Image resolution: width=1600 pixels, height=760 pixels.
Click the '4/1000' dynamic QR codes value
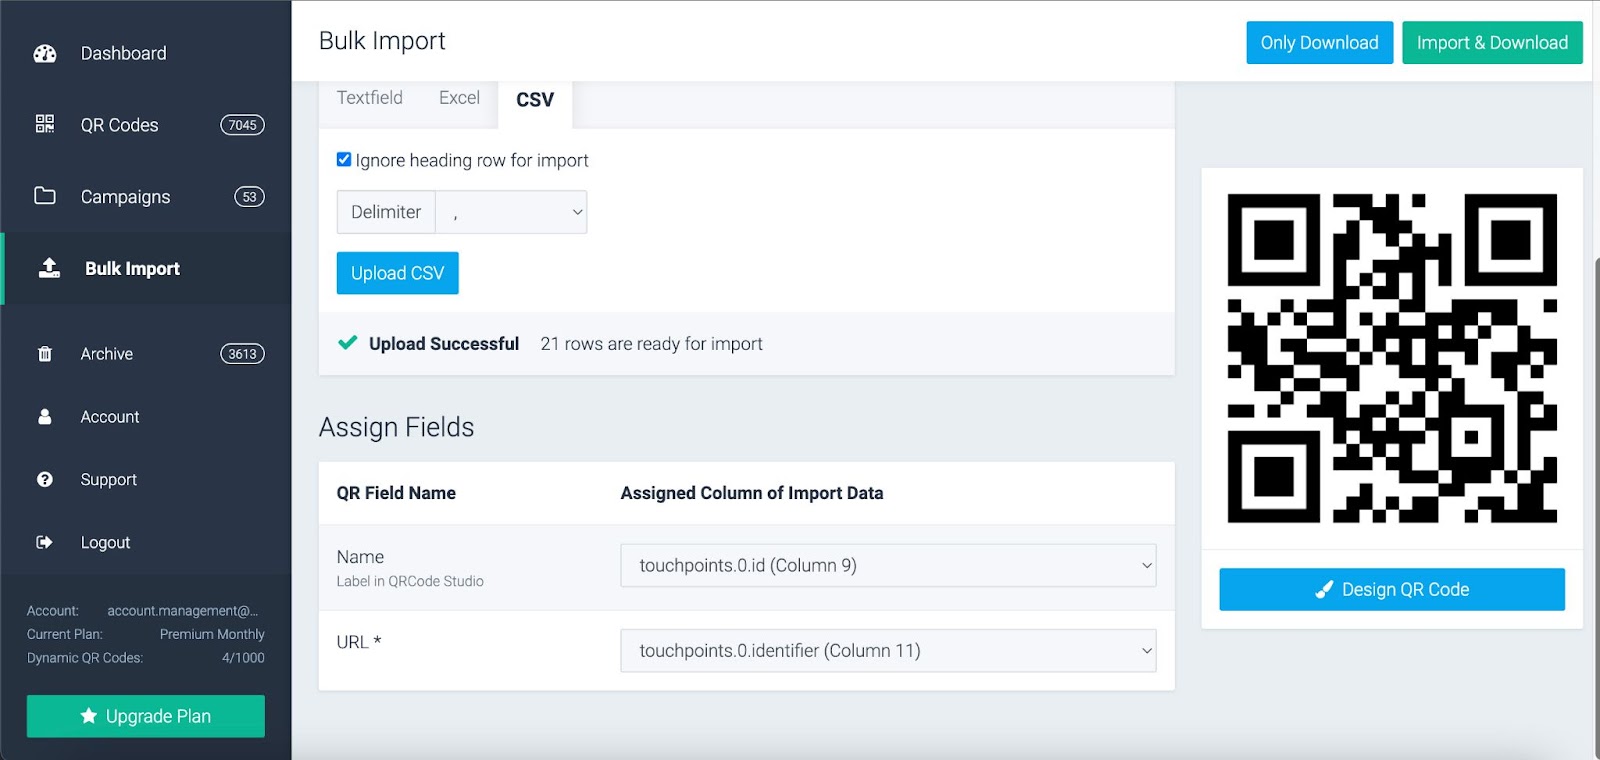pos(243,658)
